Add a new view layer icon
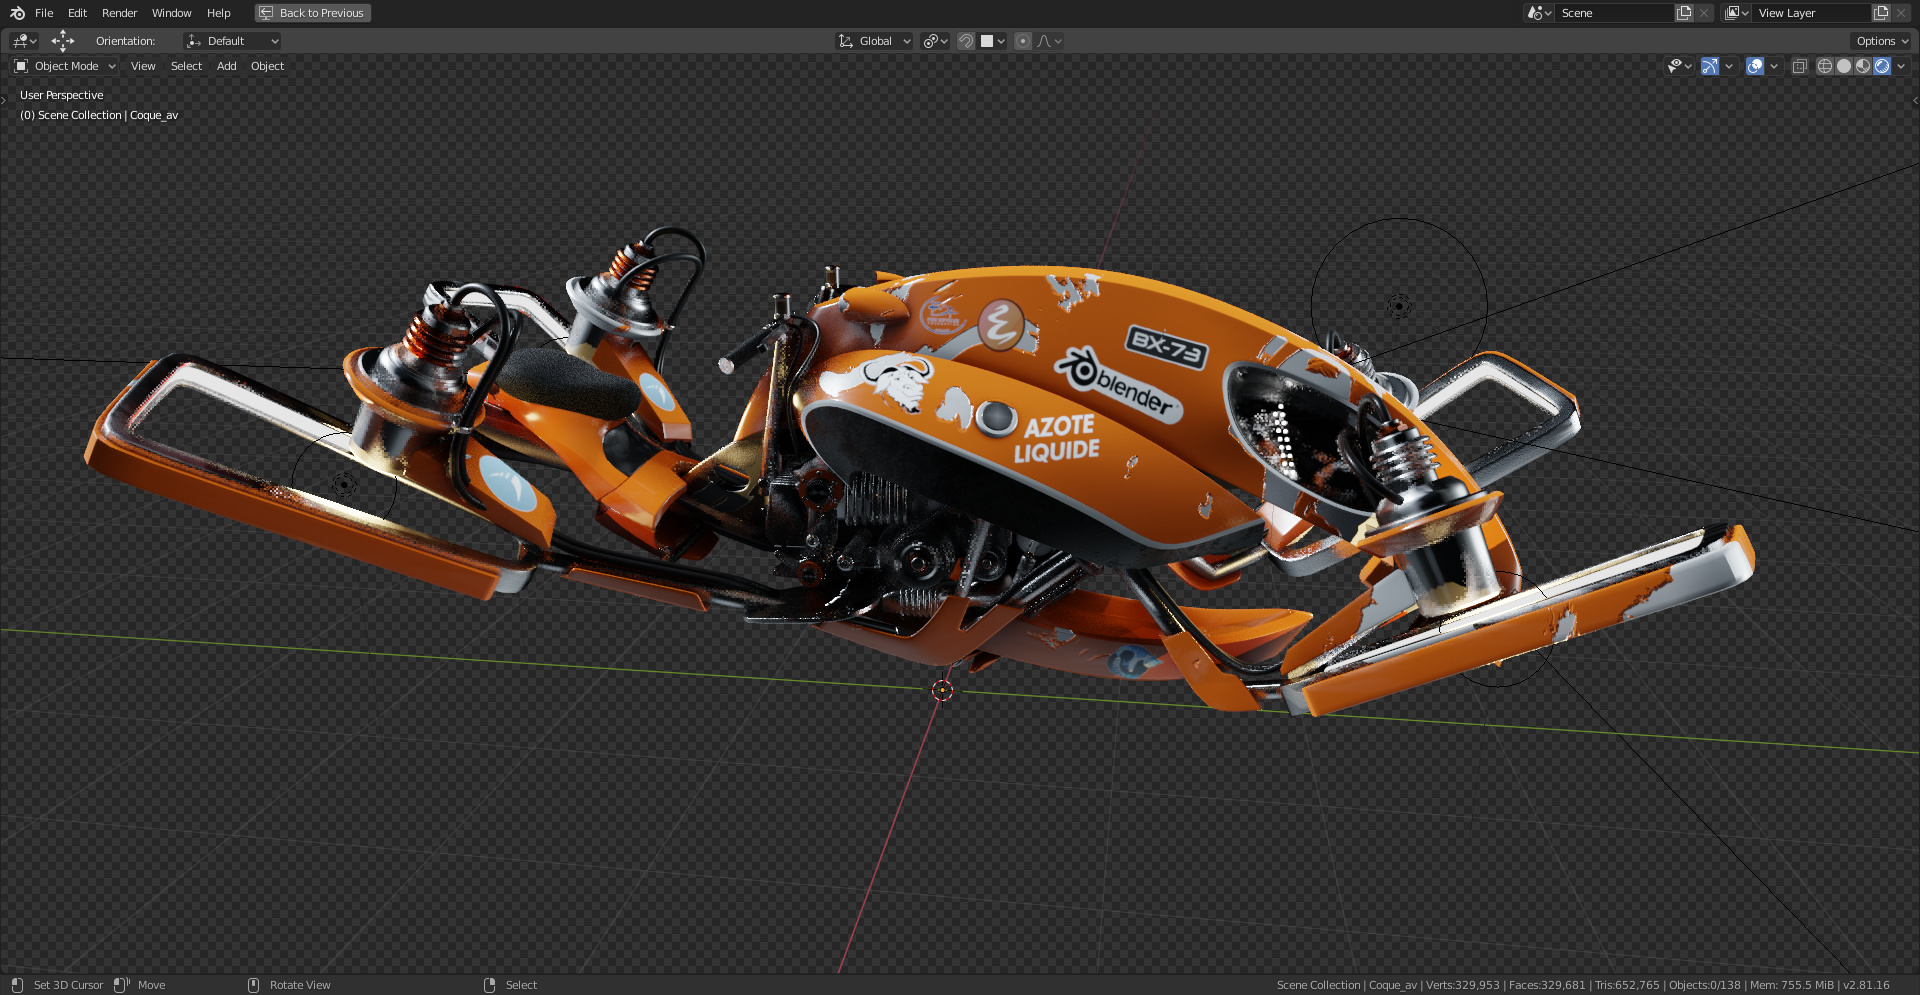Viewport: 1920px width, 995px height. tap(1881, 13)
